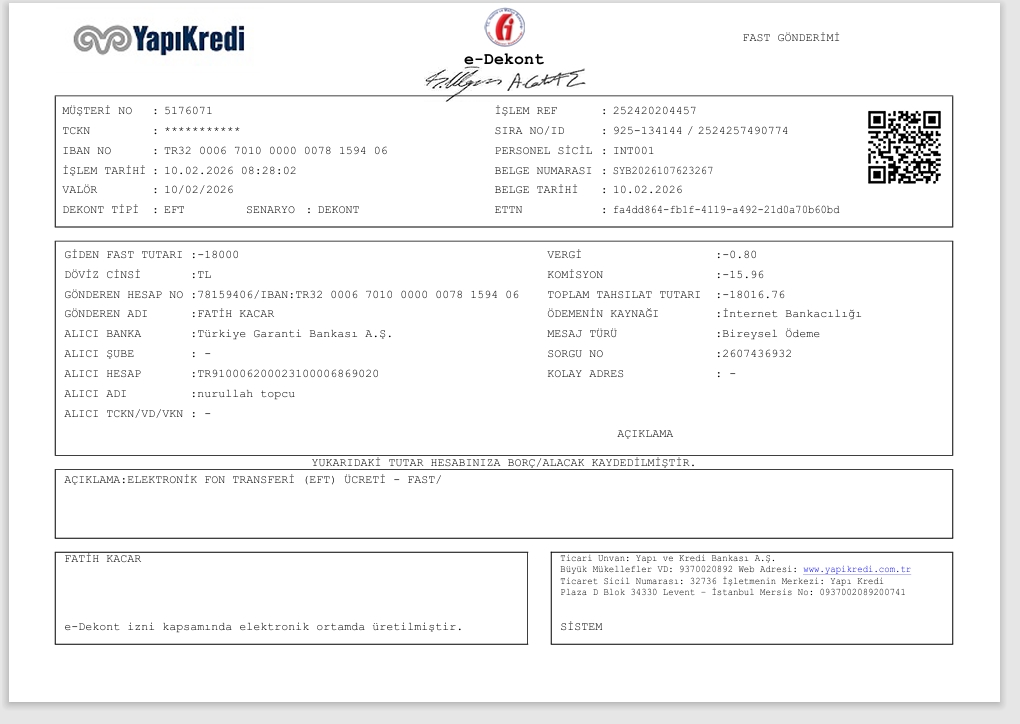Click the QR code image
The height and width of the screenshot is (724, 1020).
(904, 147)
